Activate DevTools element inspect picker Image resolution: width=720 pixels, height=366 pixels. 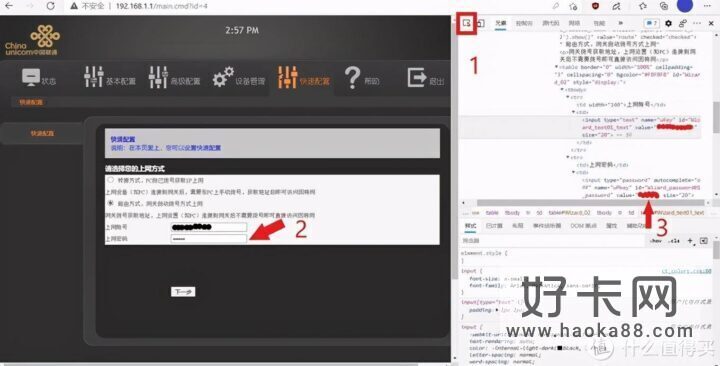(x=467, y=23)
